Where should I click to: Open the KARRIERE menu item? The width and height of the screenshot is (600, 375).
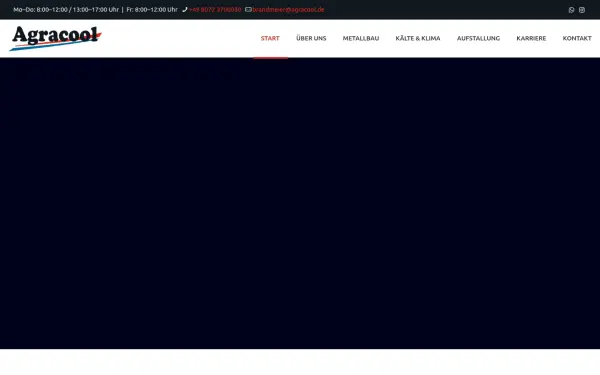(x=531, y=38)
